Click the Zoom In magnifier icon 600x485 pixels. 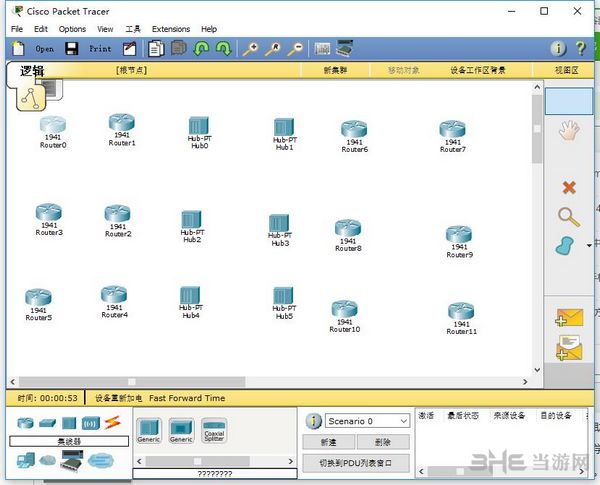(x=251, y=49)
